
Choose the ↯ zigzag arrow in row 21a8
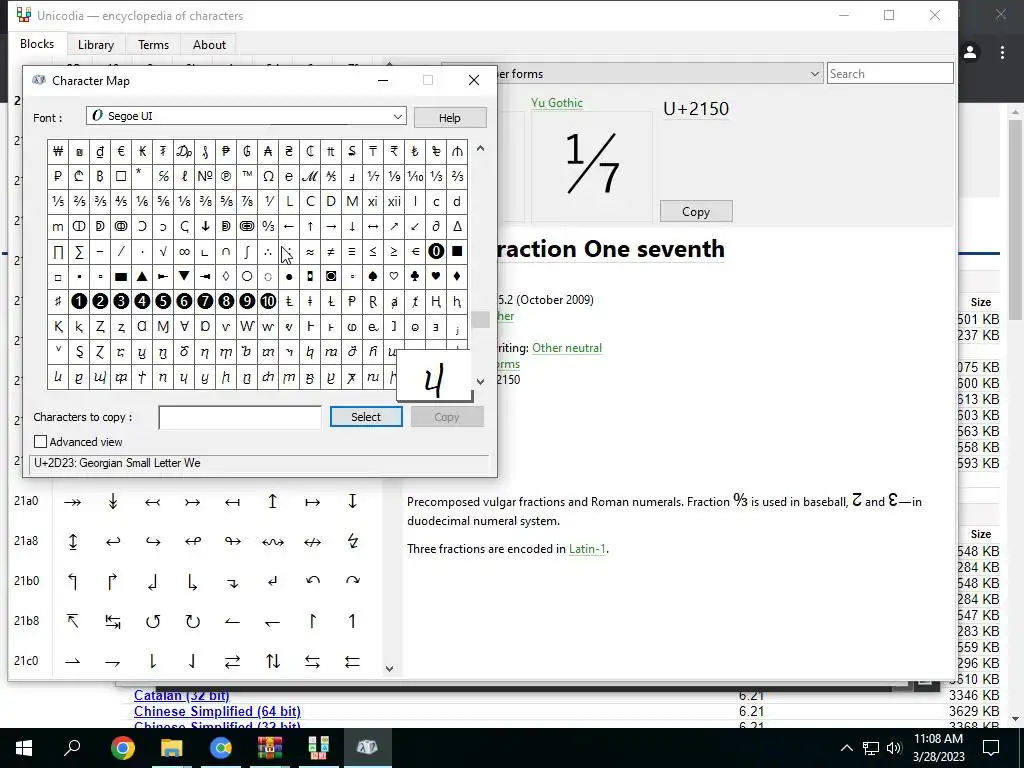click(x=353, y=541)
